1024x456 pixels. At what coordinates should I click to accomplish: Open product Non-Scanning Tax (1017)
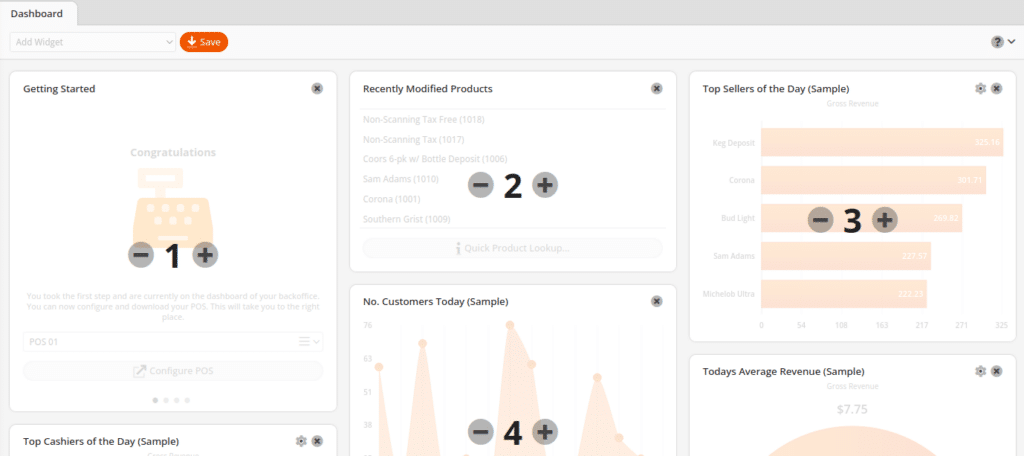pyautogui.click(x=413, y=139)
